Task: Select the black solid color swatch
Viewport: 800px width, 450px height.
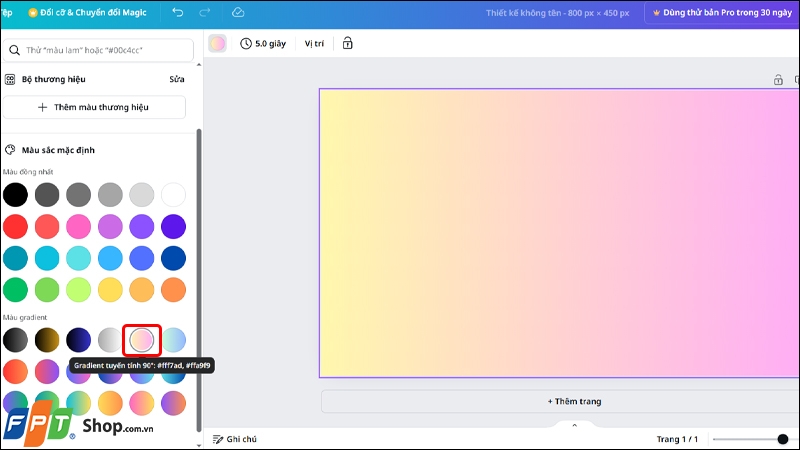Action: pyautogui.click(x=15, y=195)
